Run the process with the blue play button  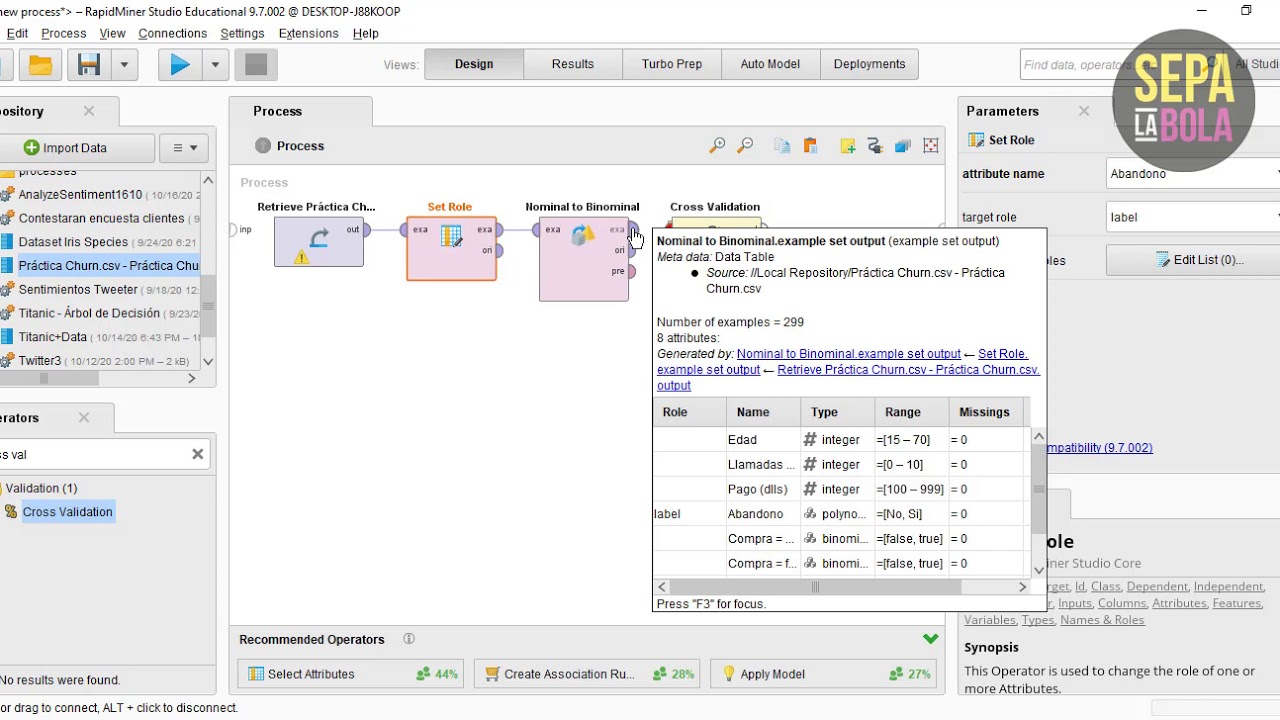click(180, 65)
